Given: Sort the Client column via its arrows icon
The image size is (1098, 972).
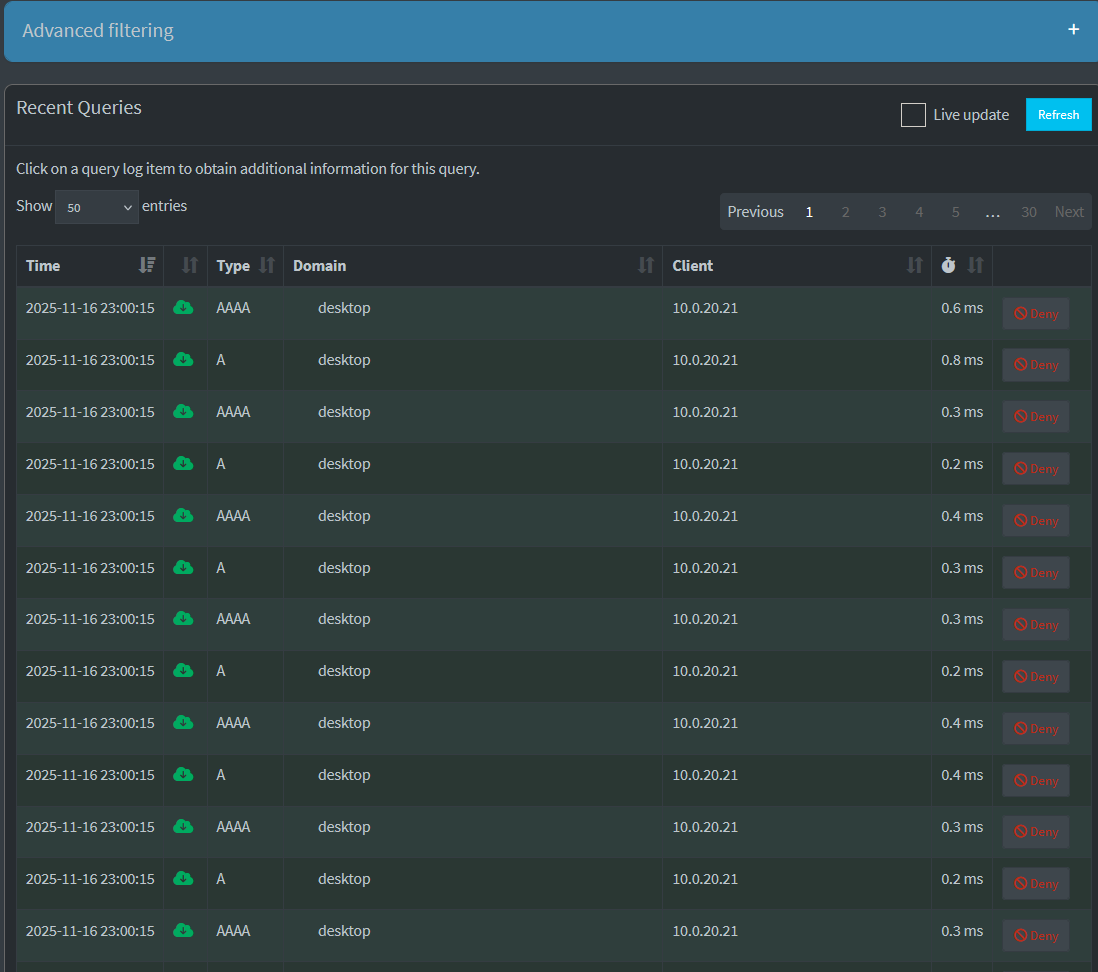Looking at the screenshot, I should (914, 265).
